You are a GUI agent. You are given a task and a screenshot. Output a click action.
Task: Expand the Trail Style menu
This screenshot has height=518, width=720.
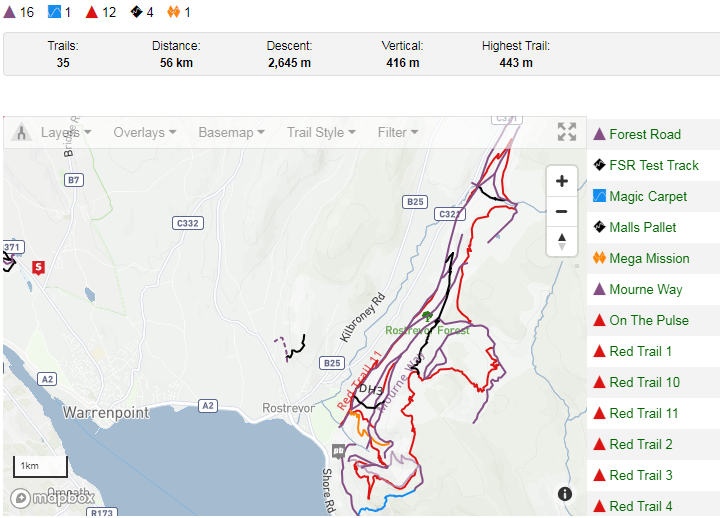[x=321, y=132]
